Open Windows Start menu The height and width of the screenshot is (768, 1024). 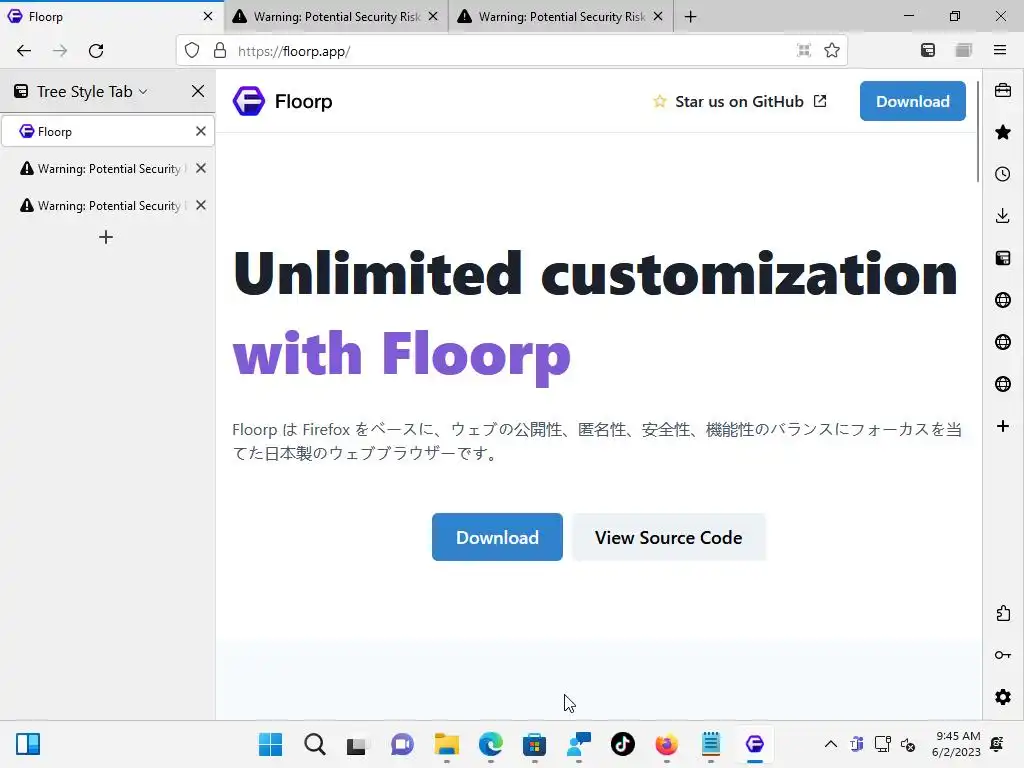(x=270, y=744)
